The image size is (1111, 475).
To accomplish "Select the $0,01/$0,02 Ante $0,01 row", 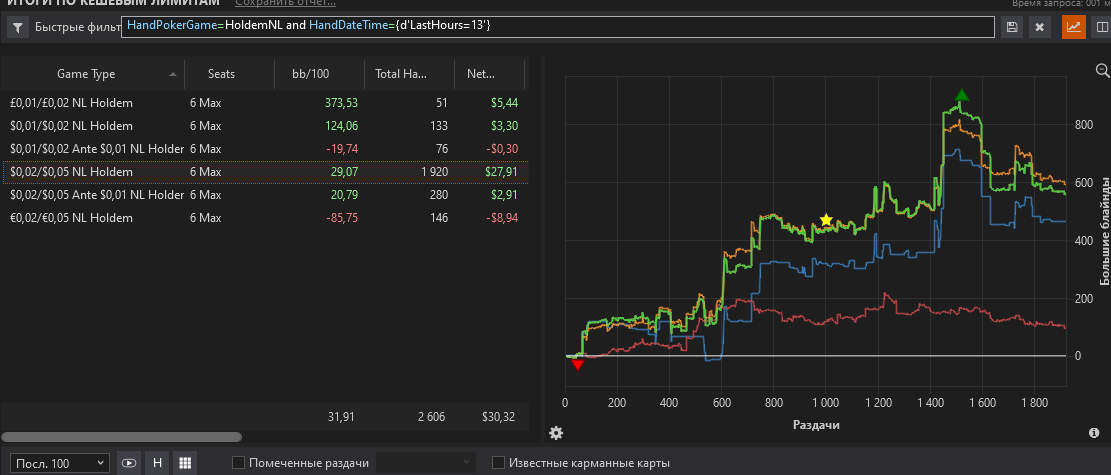I will (264, 149).
